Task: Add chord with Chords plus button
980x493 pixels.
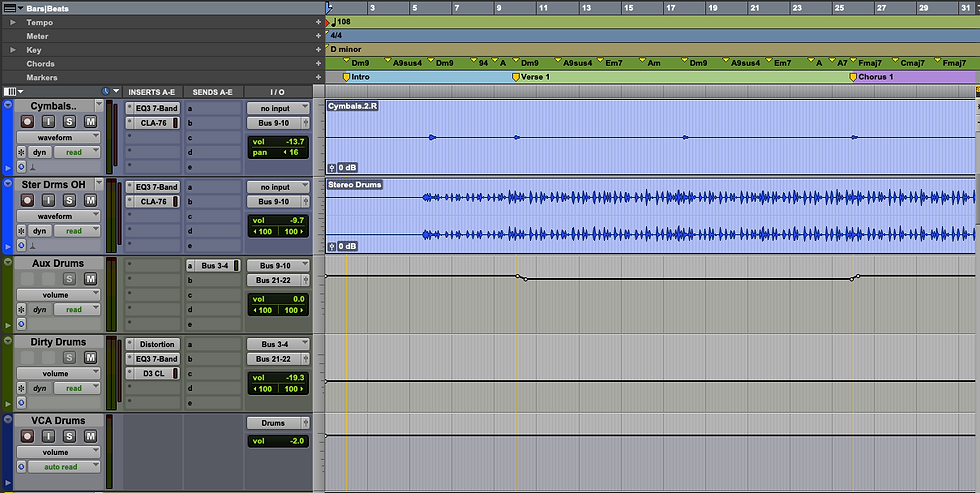Action: (319, 64)
